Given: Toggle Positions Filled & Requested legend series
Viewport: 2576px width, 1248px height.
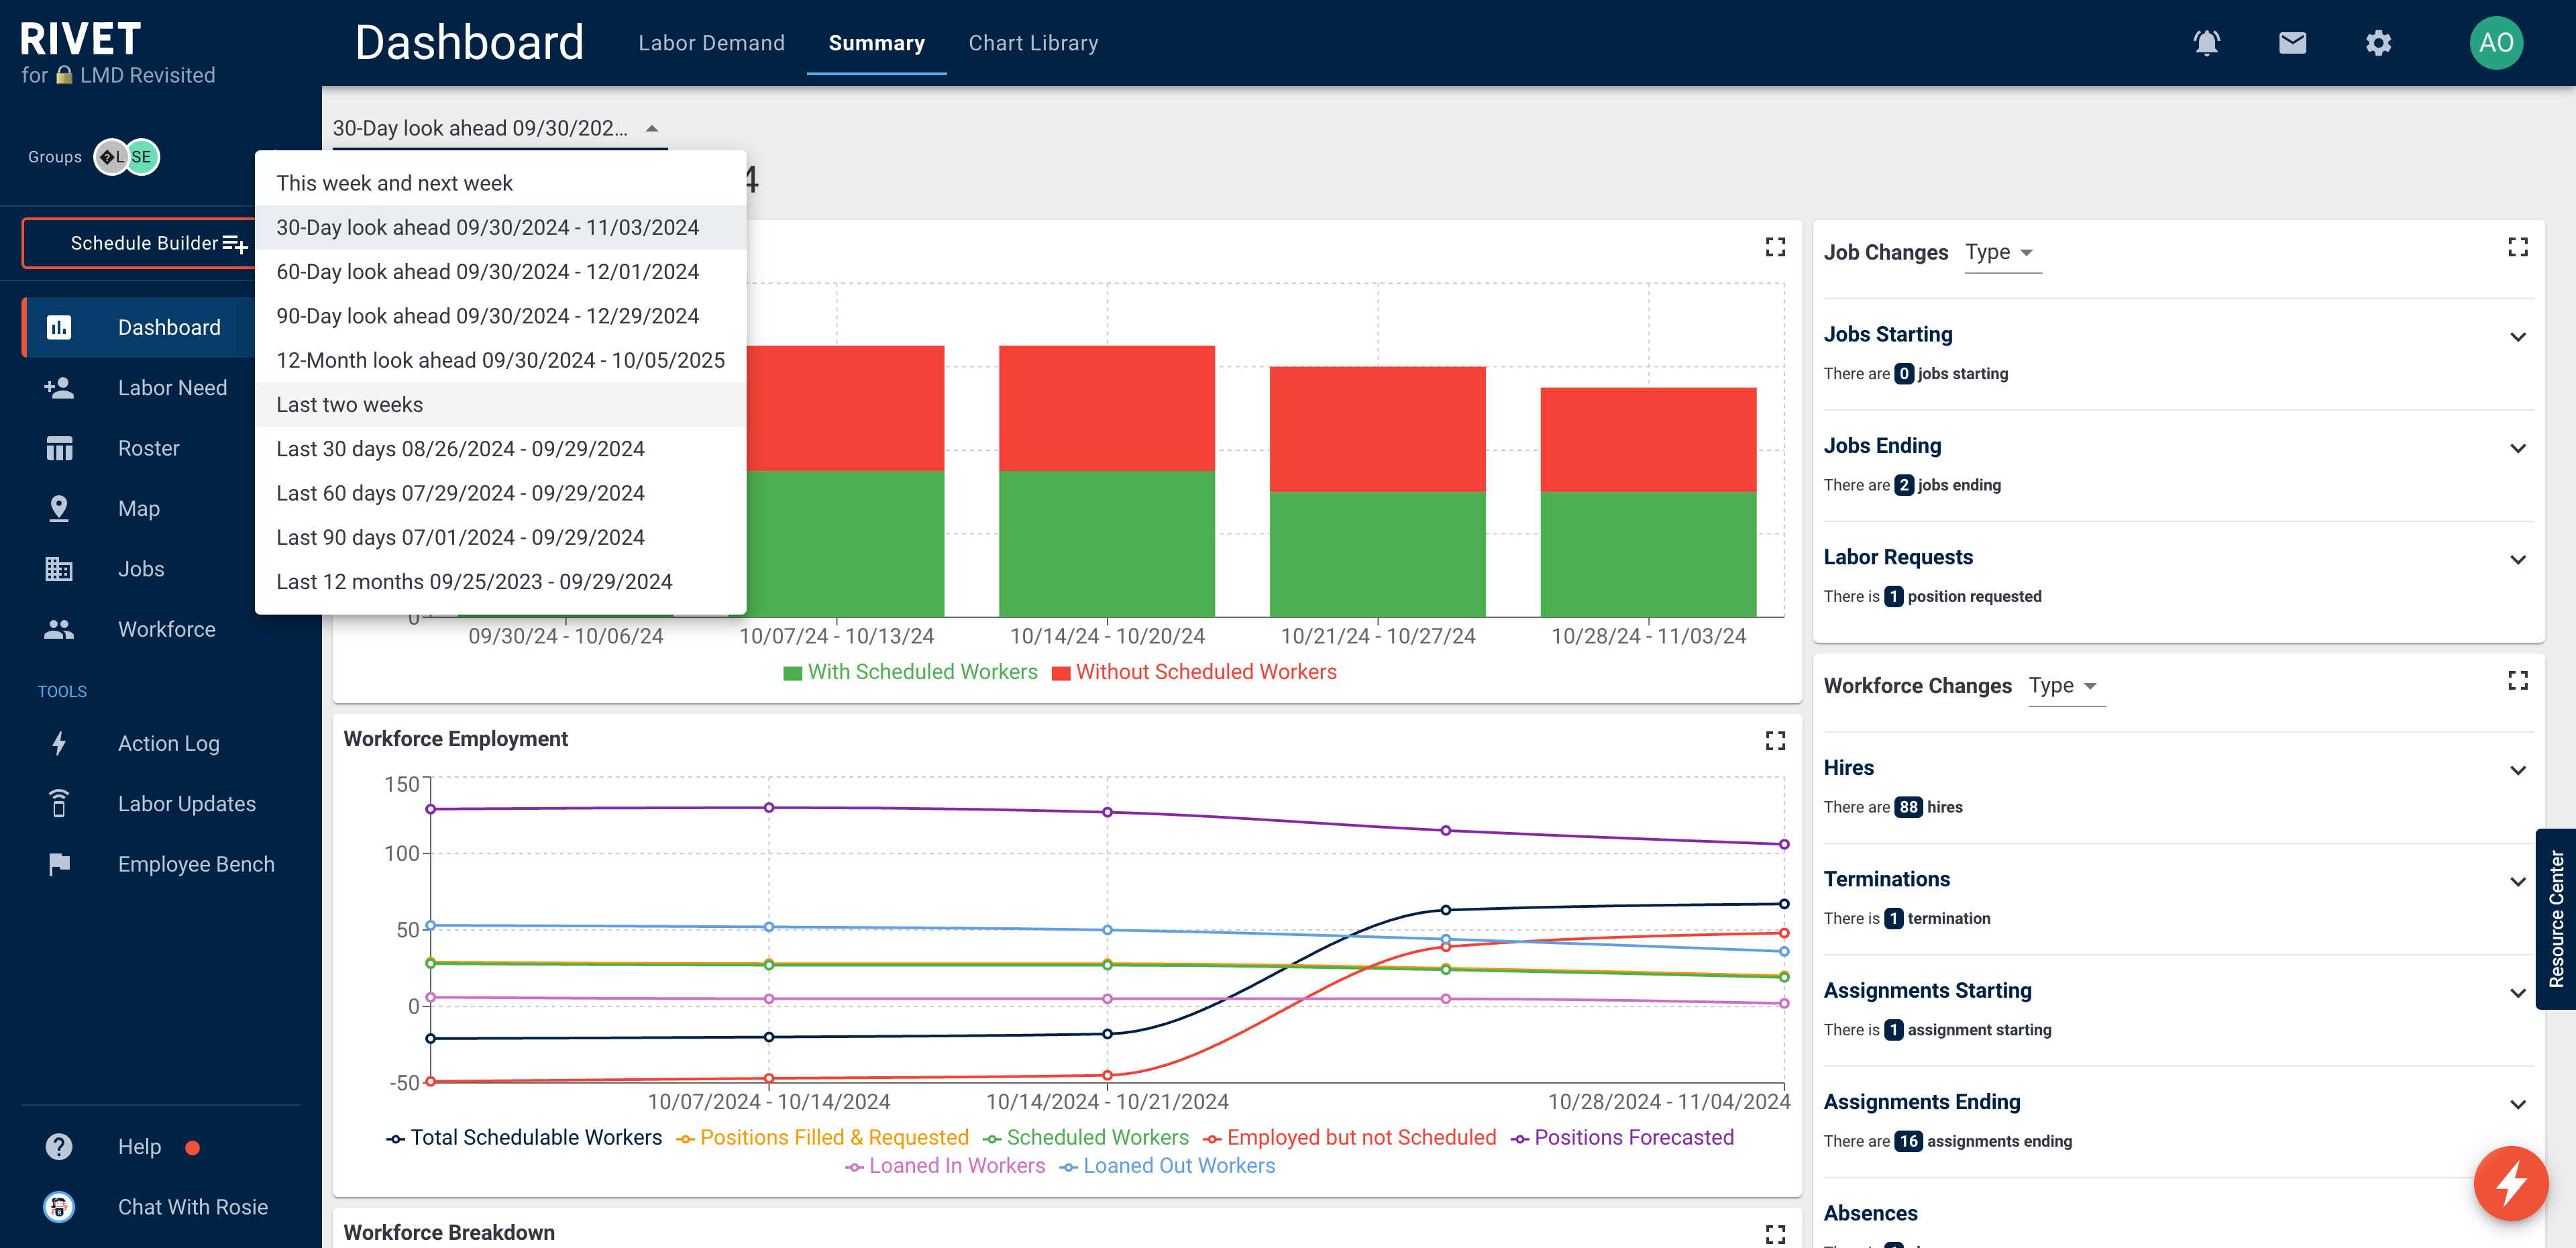Looking at the screenshot, I should click(x=822, y=1137).
